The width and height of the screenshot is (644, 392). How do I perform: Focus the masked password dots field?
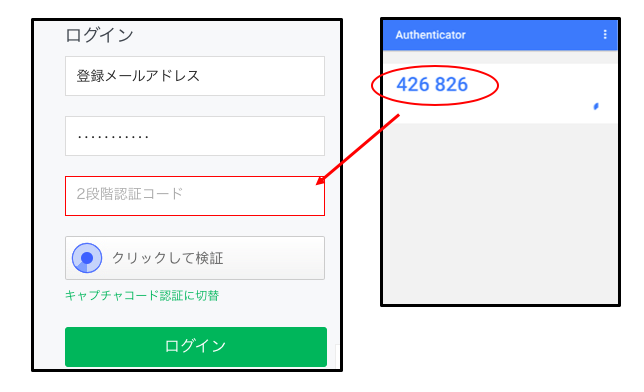(195, 136)
